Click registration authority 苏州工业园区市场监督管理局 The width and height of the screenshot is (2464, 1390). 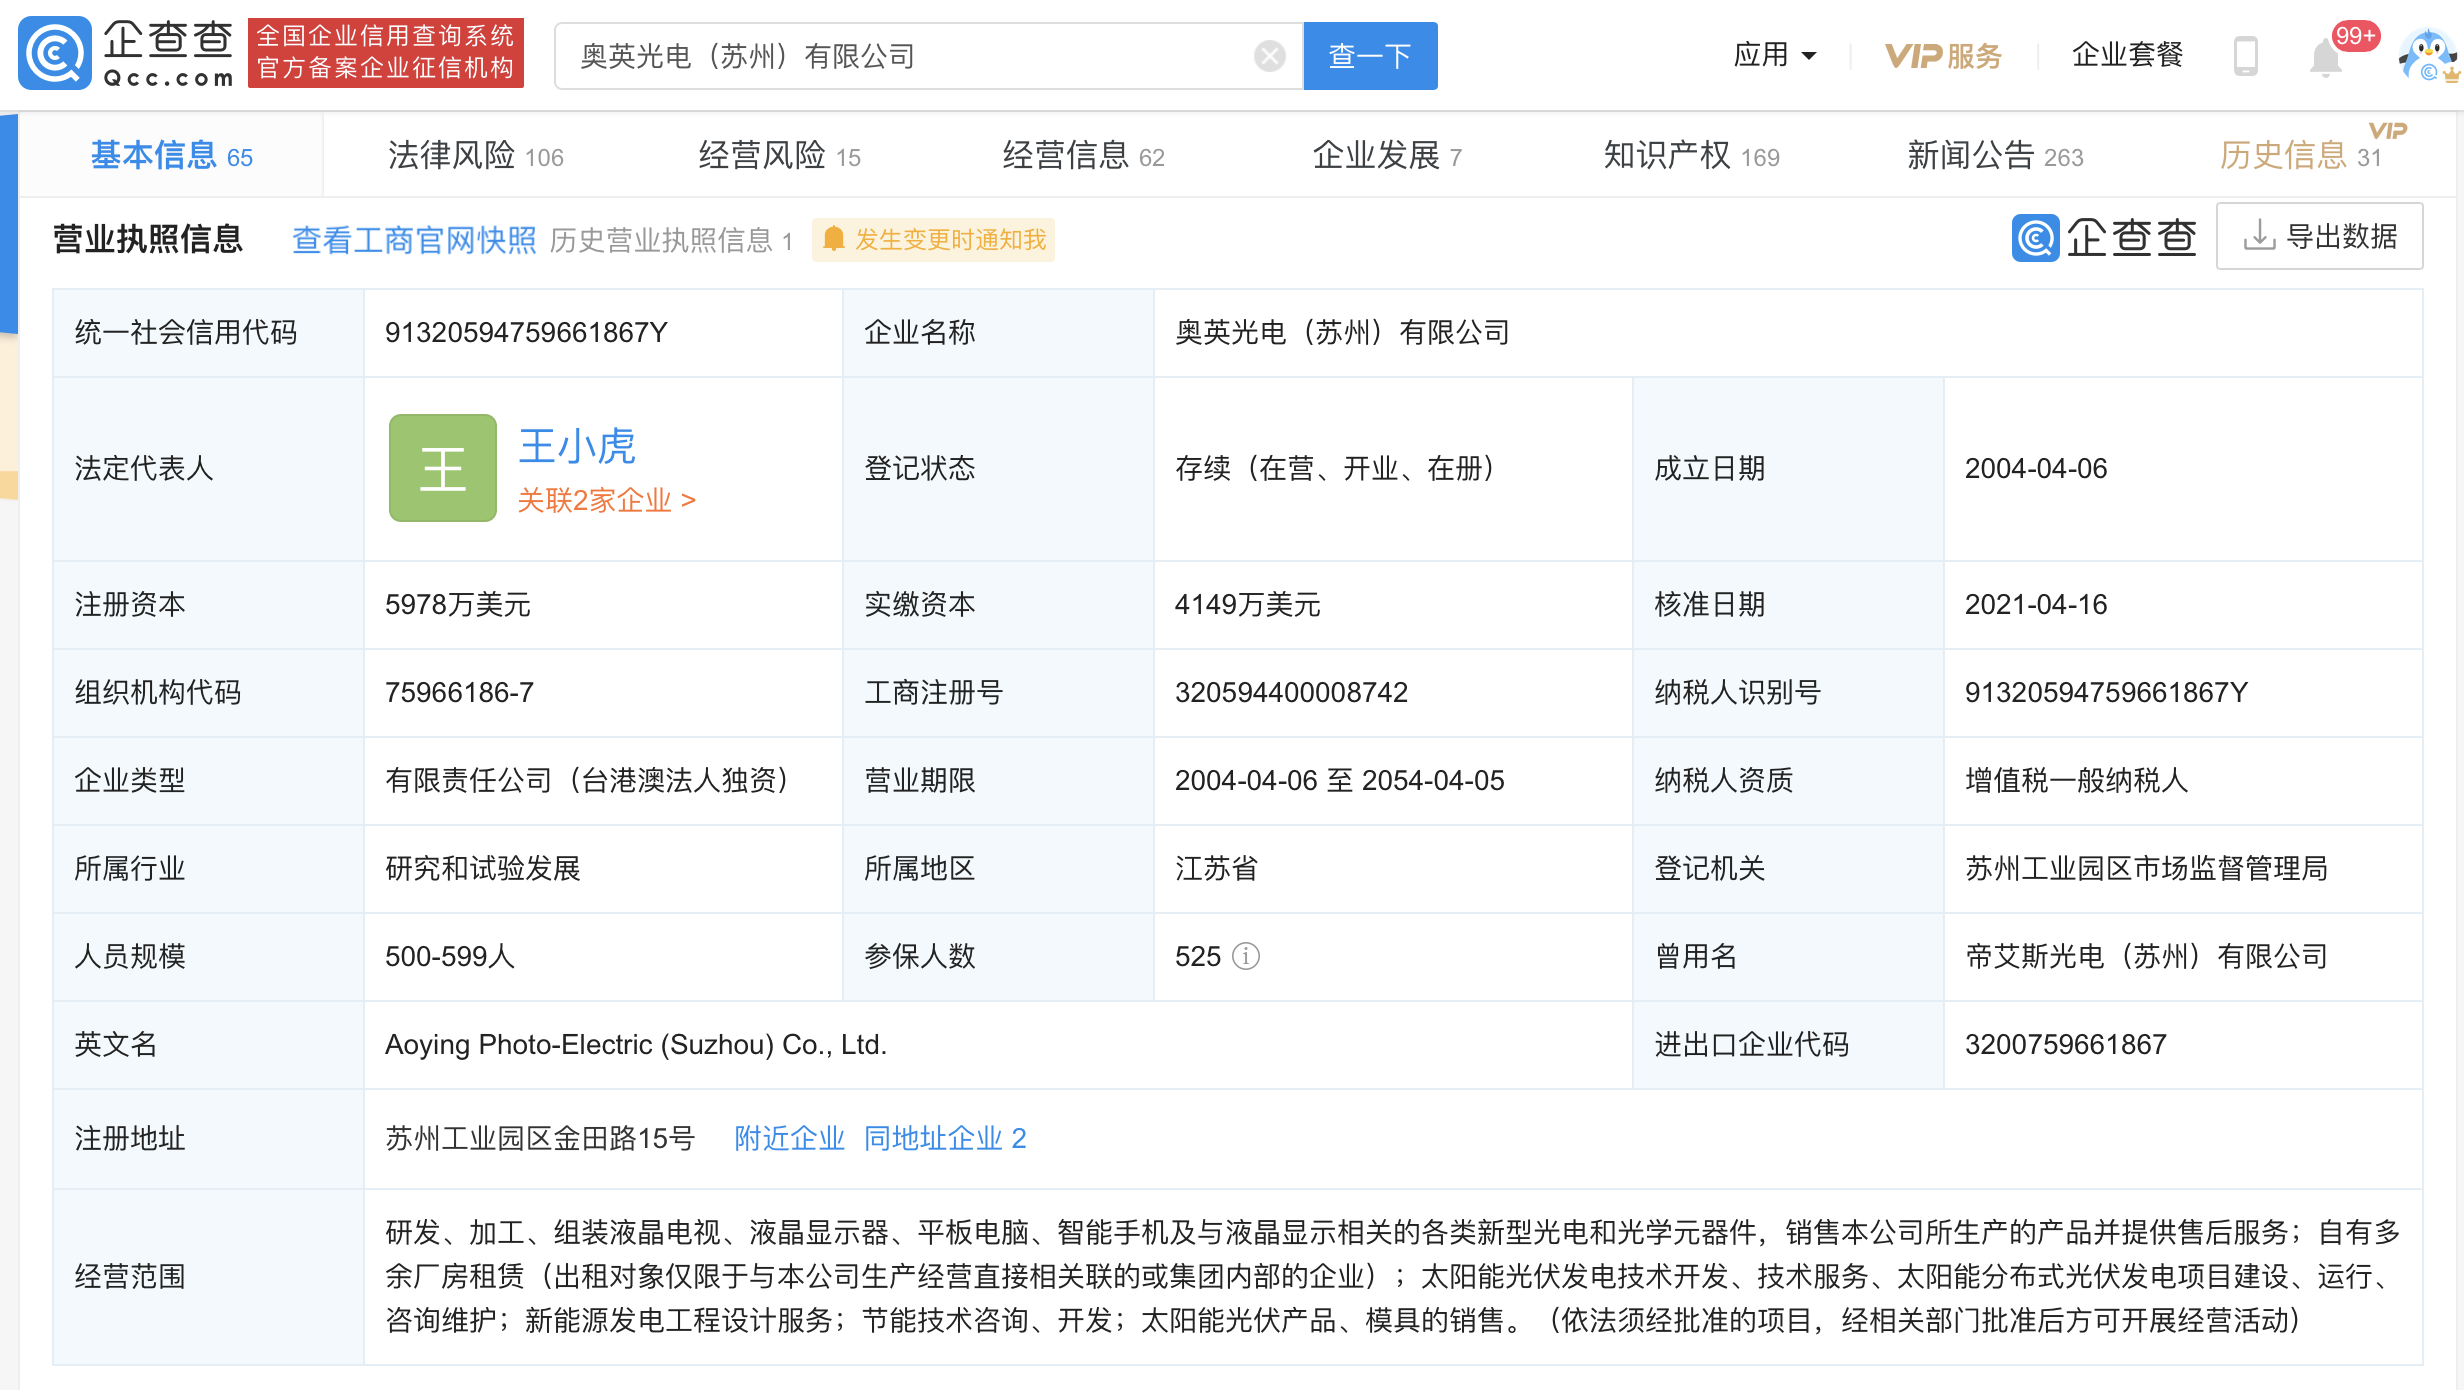[x=2147, y=869]
